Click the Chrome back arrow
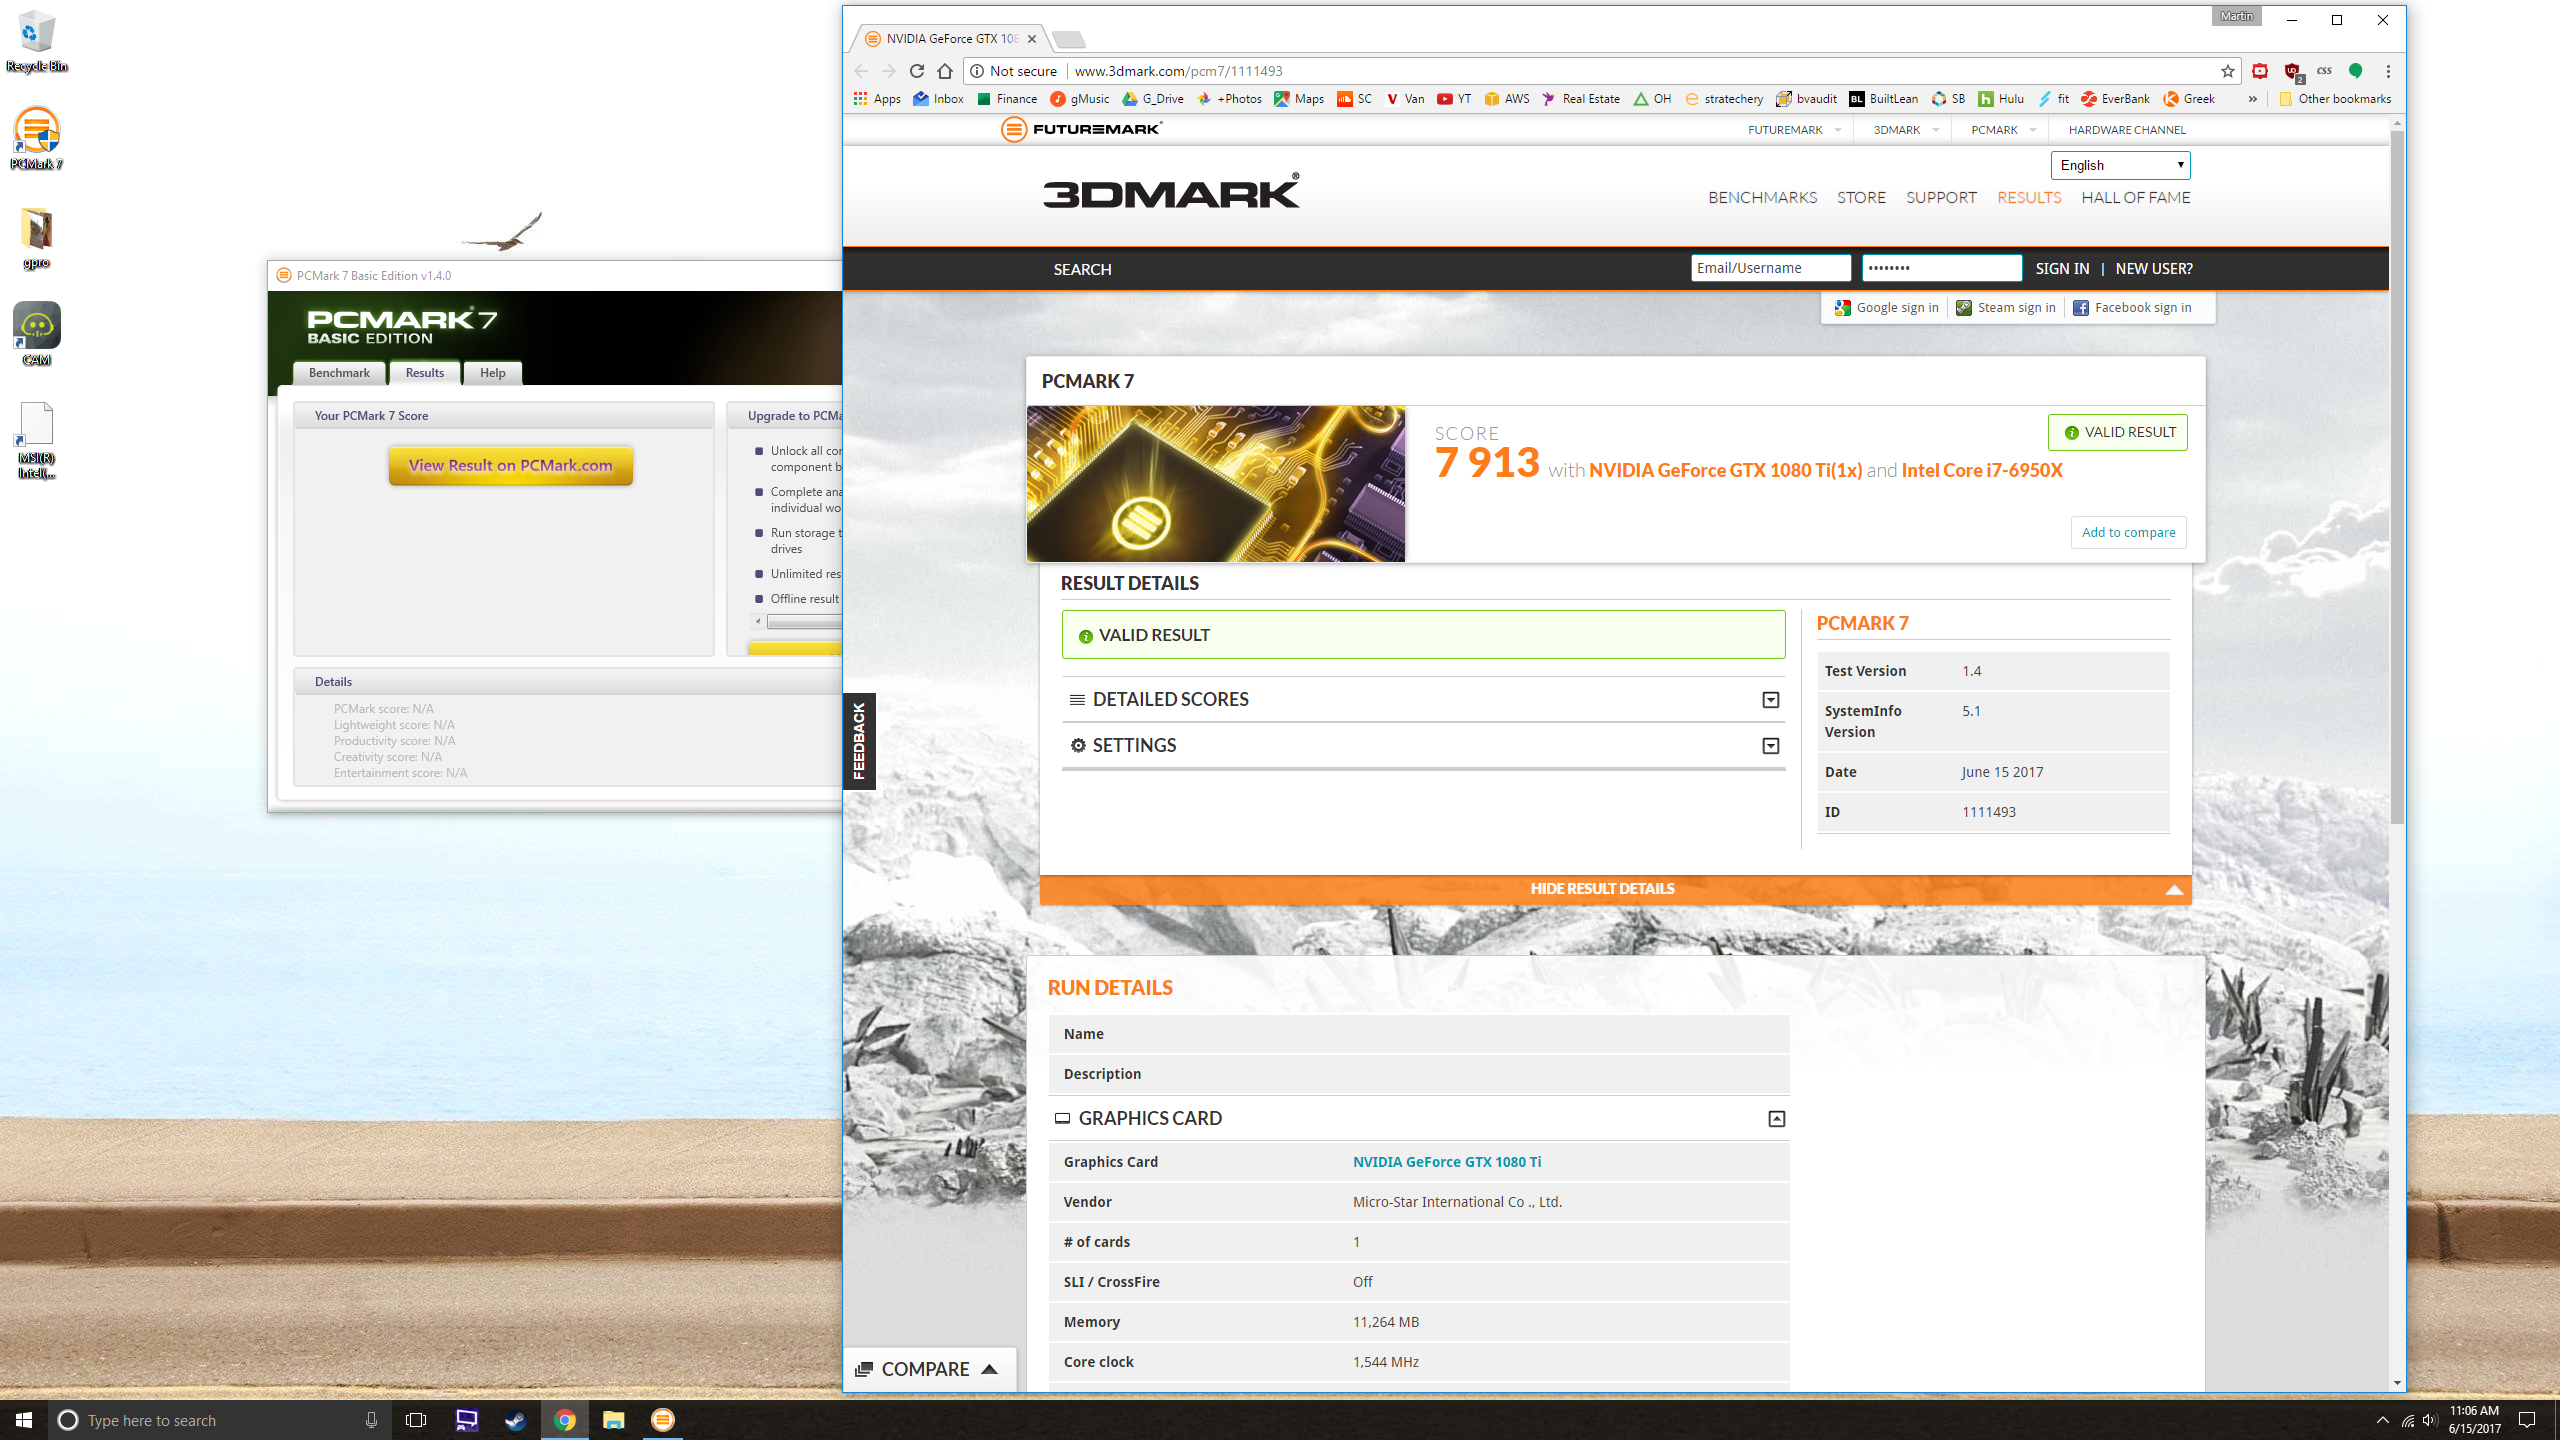This screenshot has width=2560, height=1440. click(x=861, y=71)
